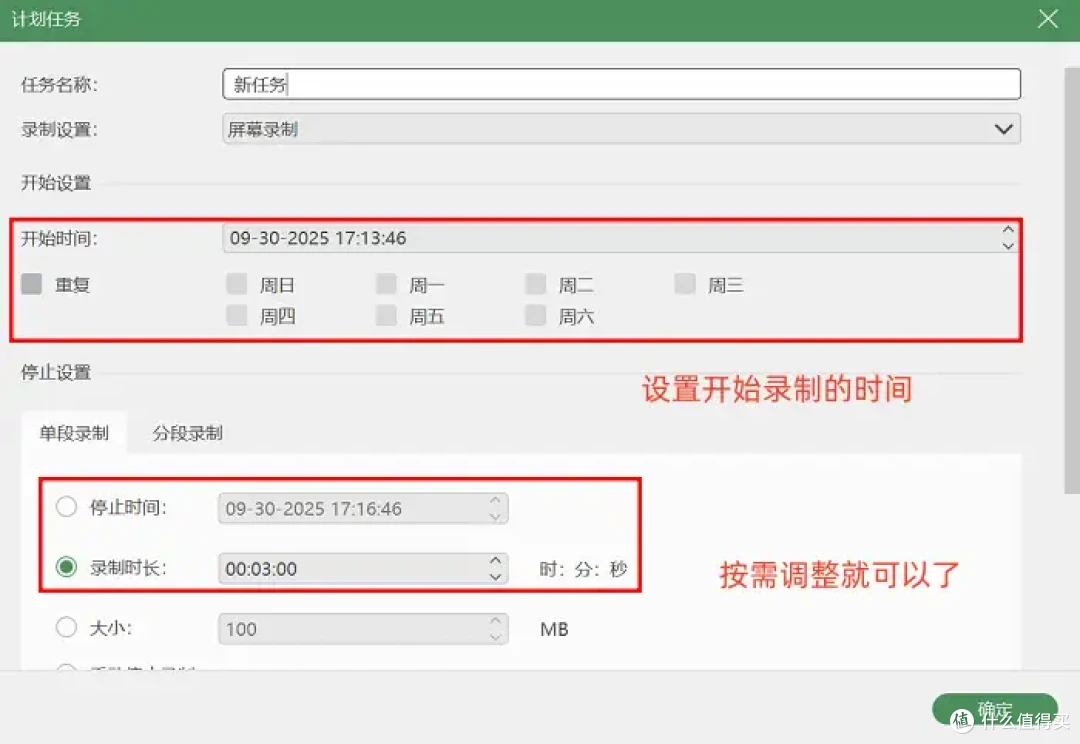Check the 周四 checkbox
The width and height of the screenshot is (1080, 744).
(237, 316)
